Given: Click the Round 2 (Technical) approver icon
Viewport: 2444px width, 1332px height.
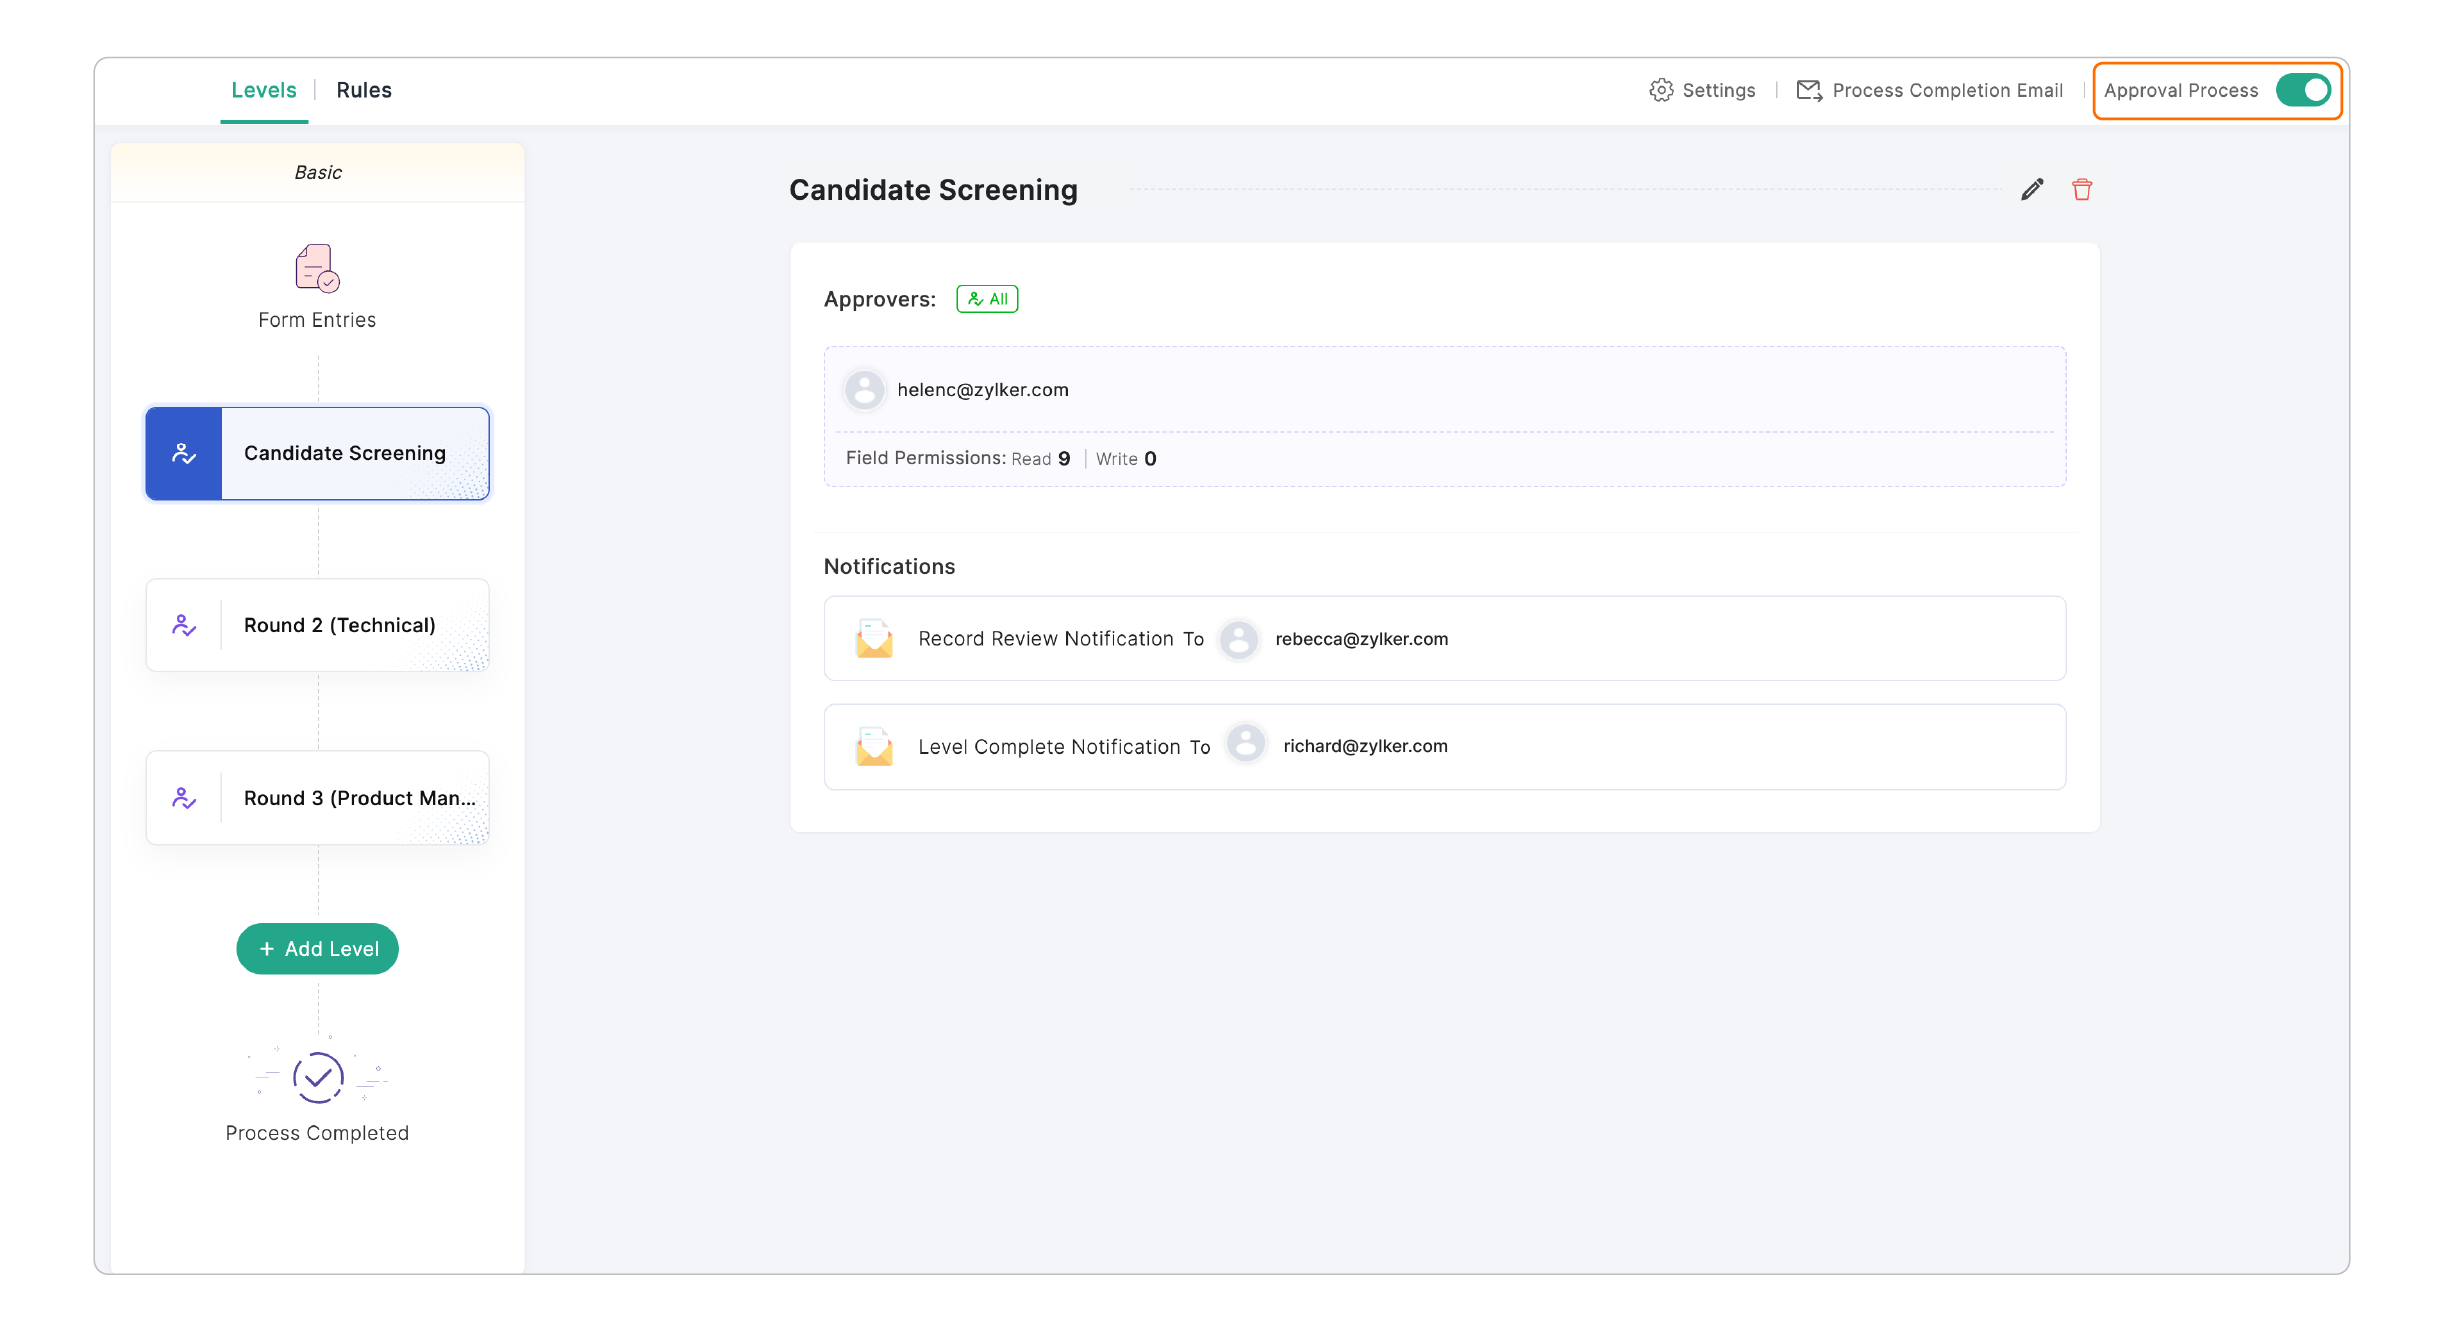Looking at the screenshot, I should pos(184,626).
